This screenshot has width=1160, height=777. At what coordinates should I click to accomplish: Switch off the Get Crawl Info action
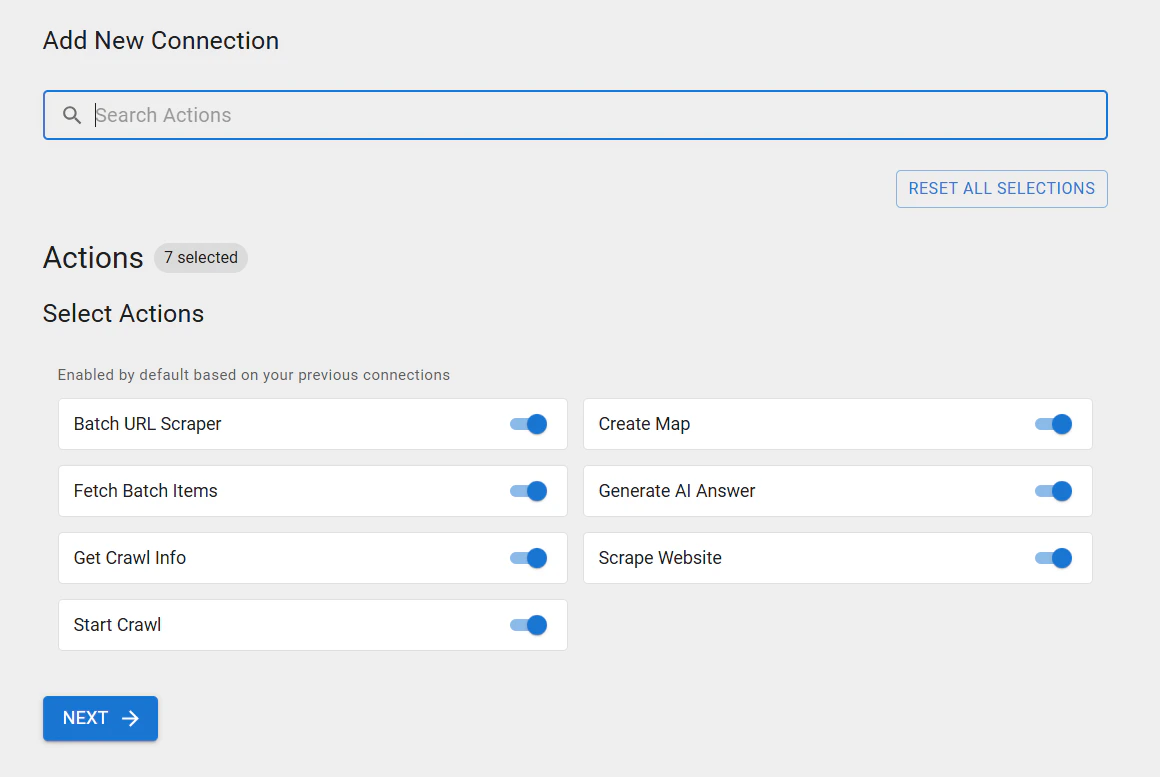coord(527,558)
